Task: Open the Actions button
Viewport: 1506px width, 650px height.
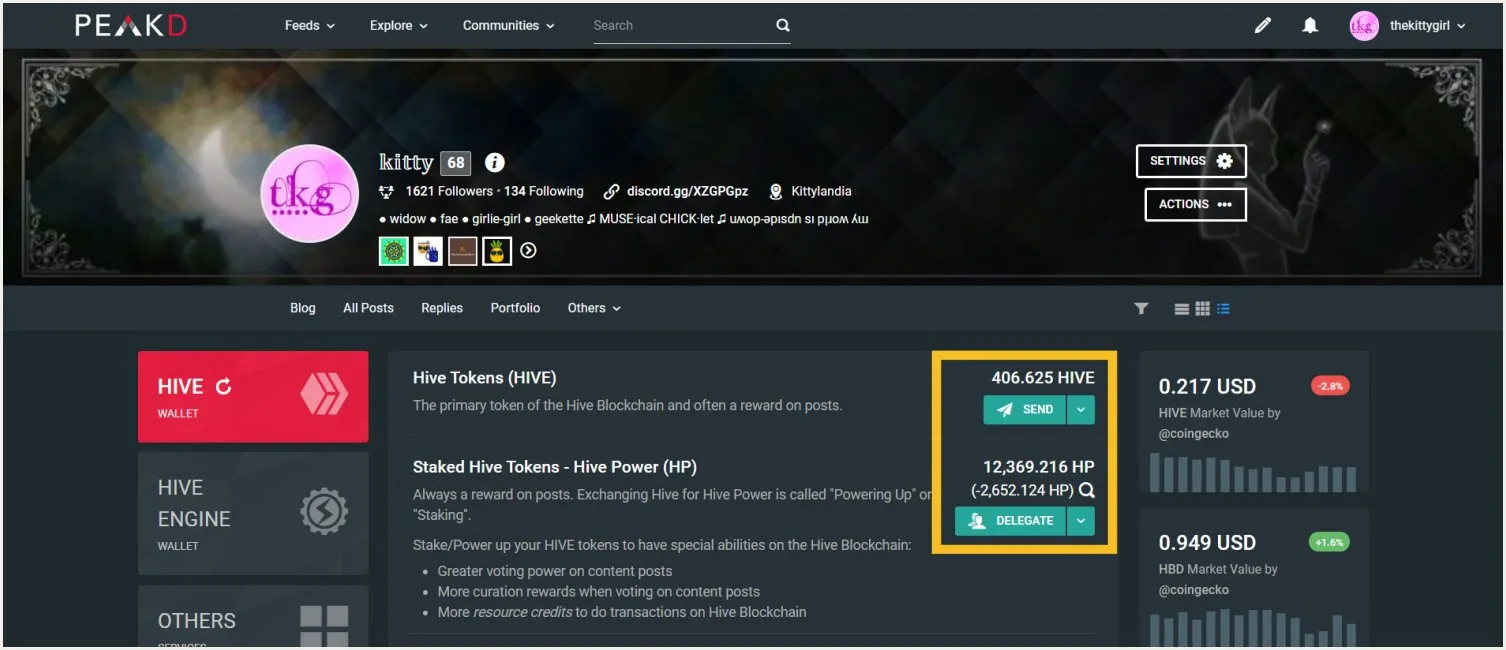Action: coord(1195,204)
